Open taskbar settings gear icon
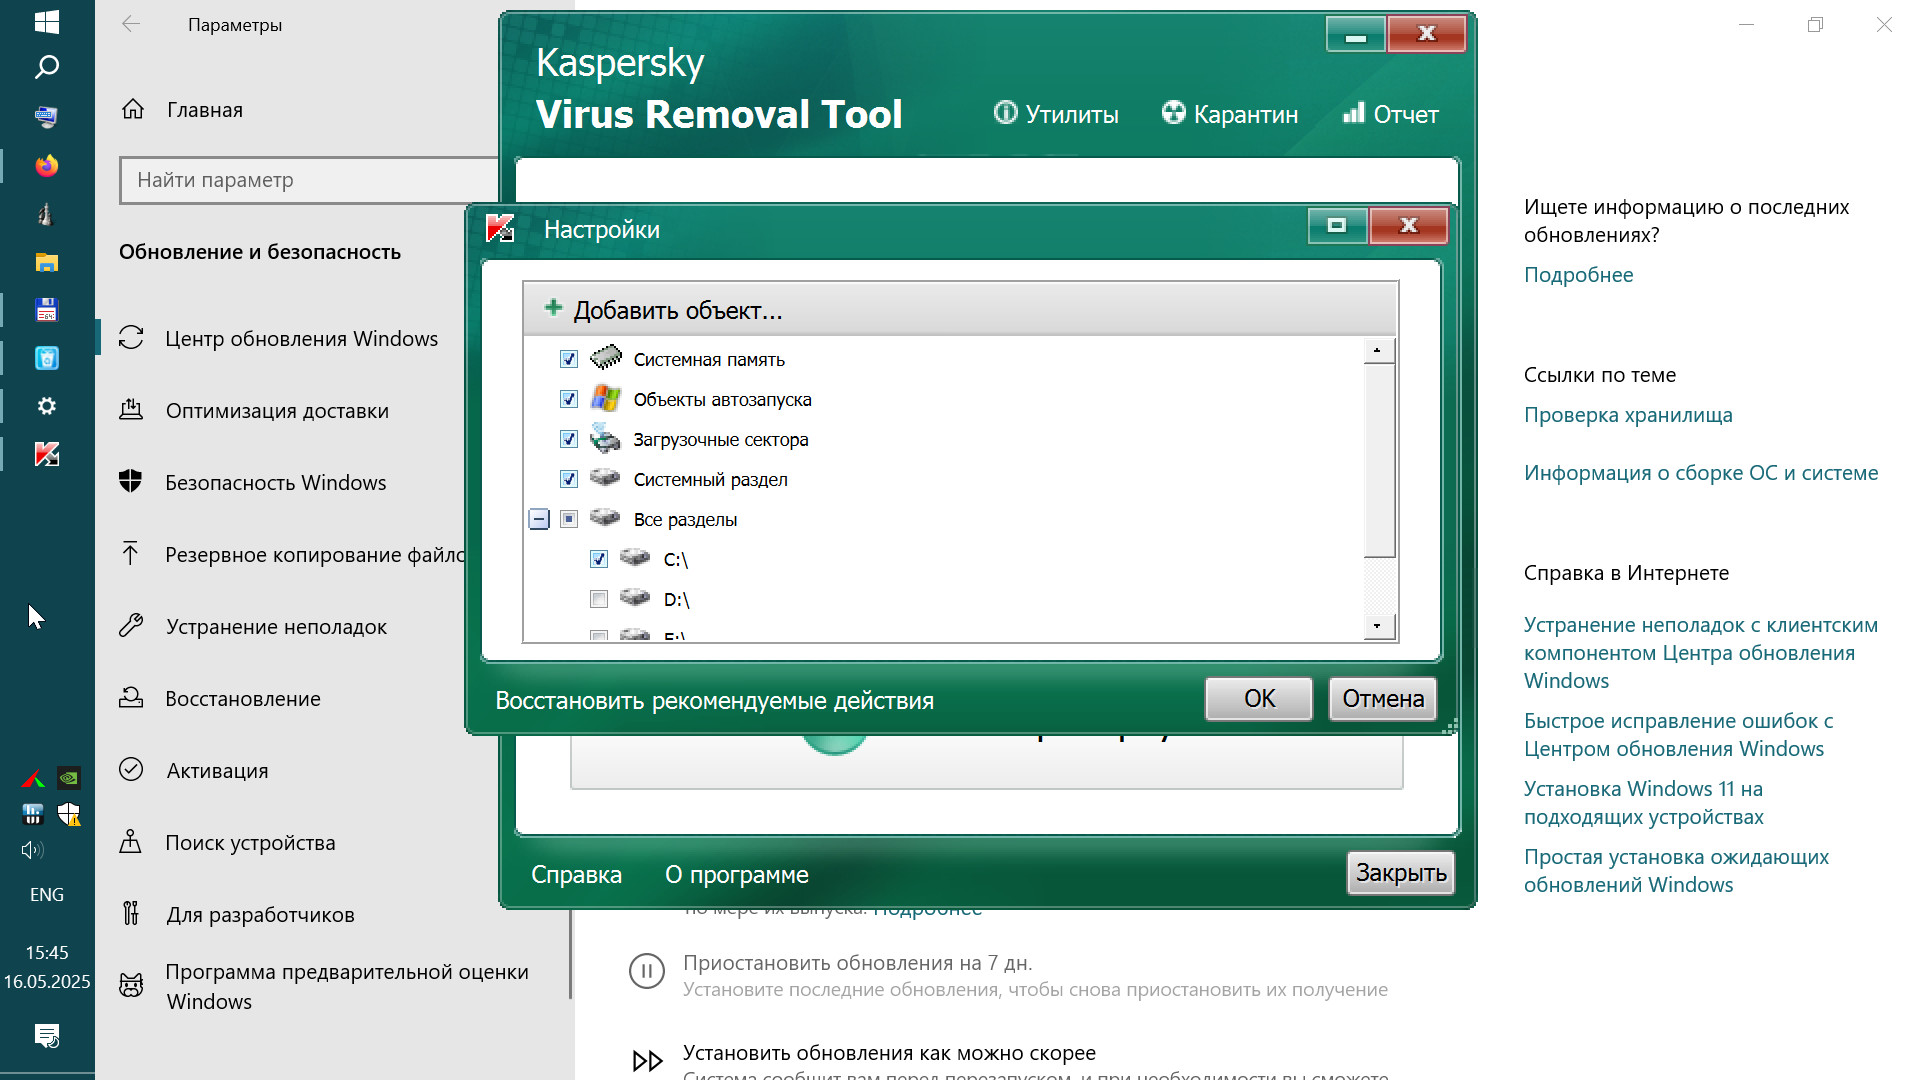This screenshot has height=1080, width=1920. [x=47, y=406]
